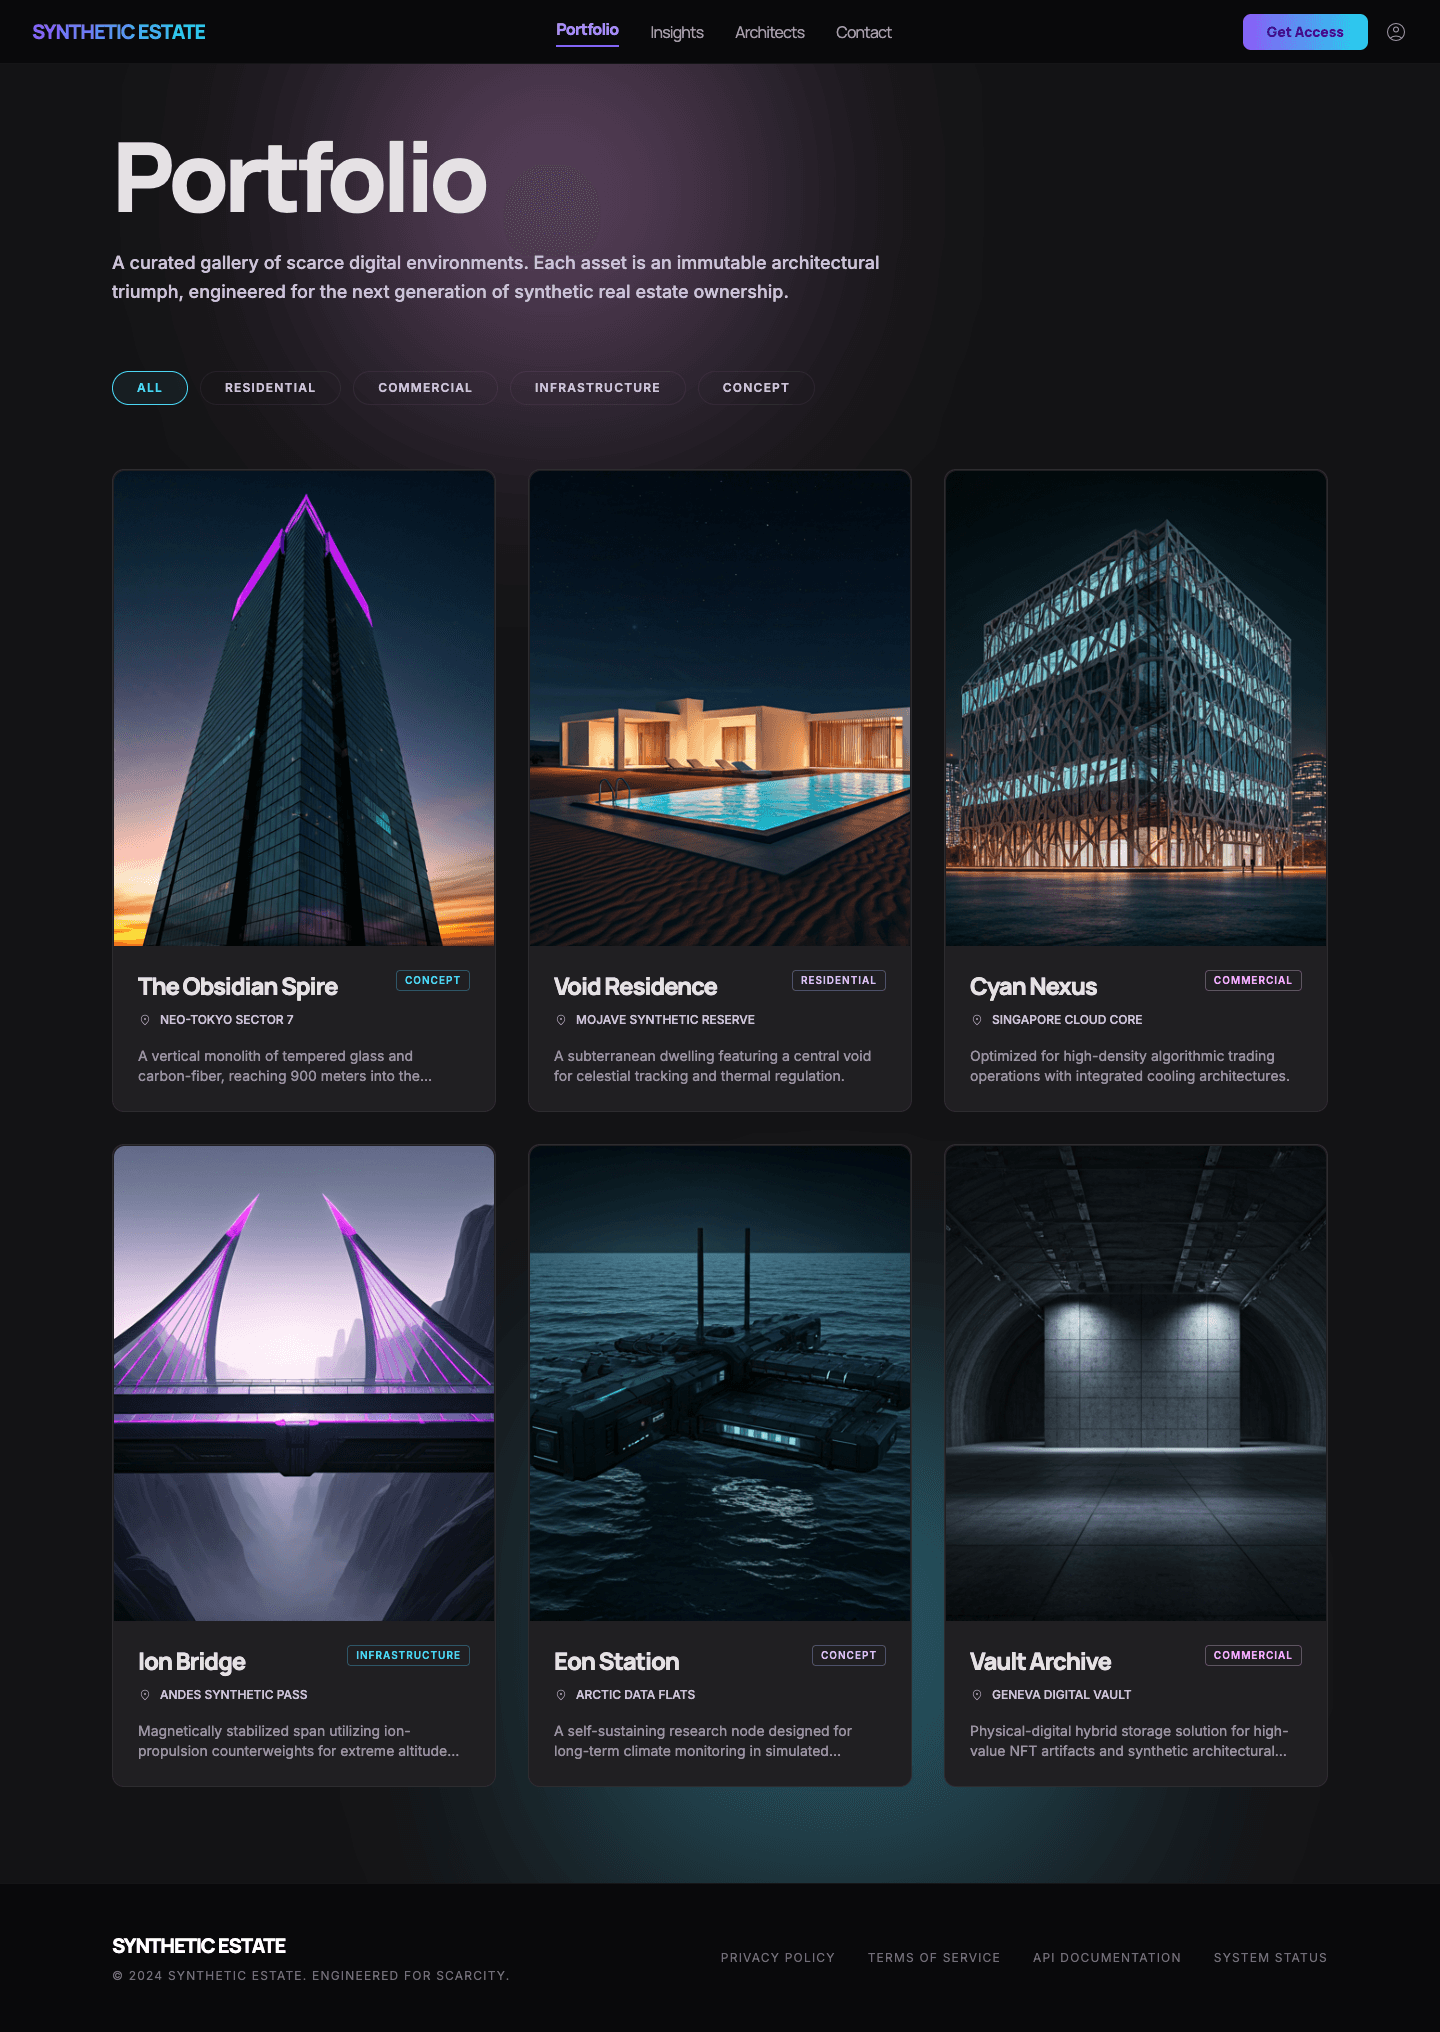Screen dimensions: 1440x2032
Task: Click the Obsidian Spire location pin icon
Action: 145,1020
